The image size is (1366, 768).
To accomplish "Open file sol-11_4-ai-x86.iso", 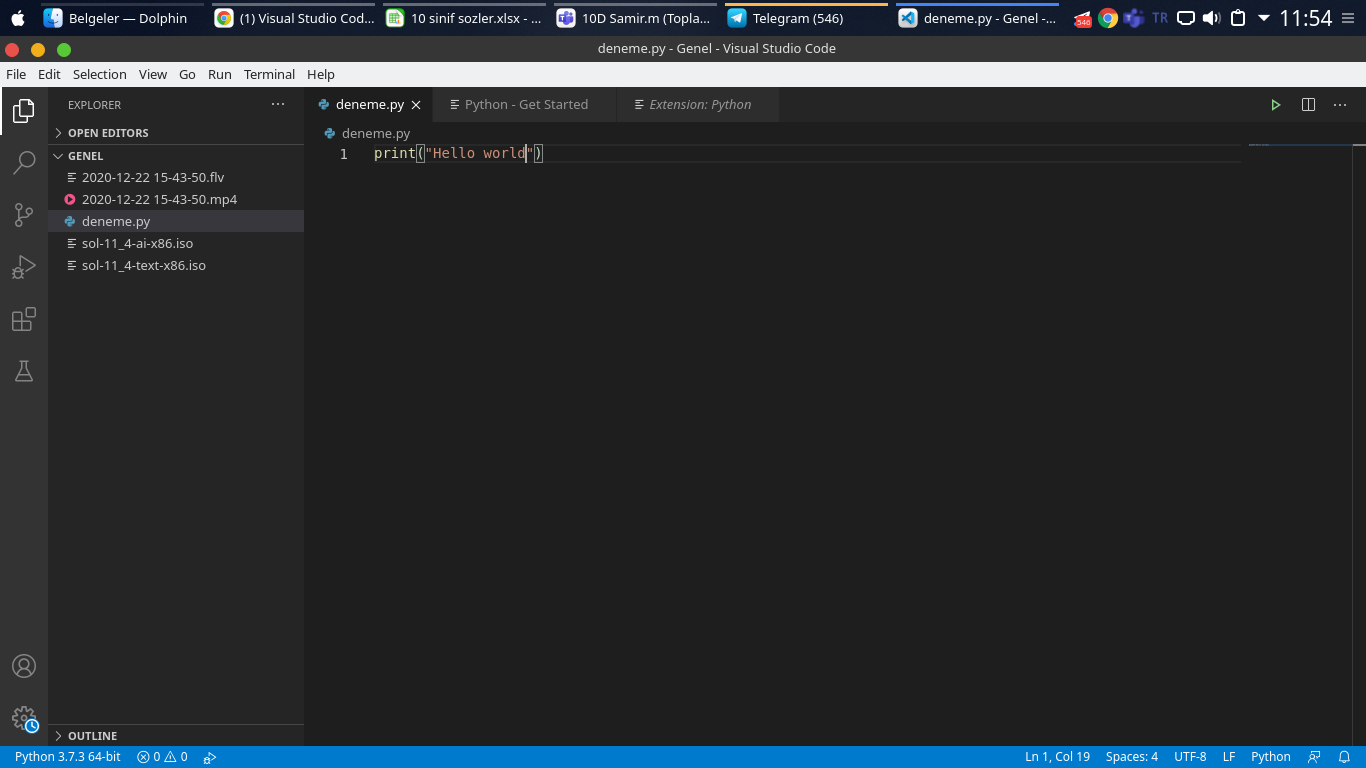I will [x=176, y=243].
